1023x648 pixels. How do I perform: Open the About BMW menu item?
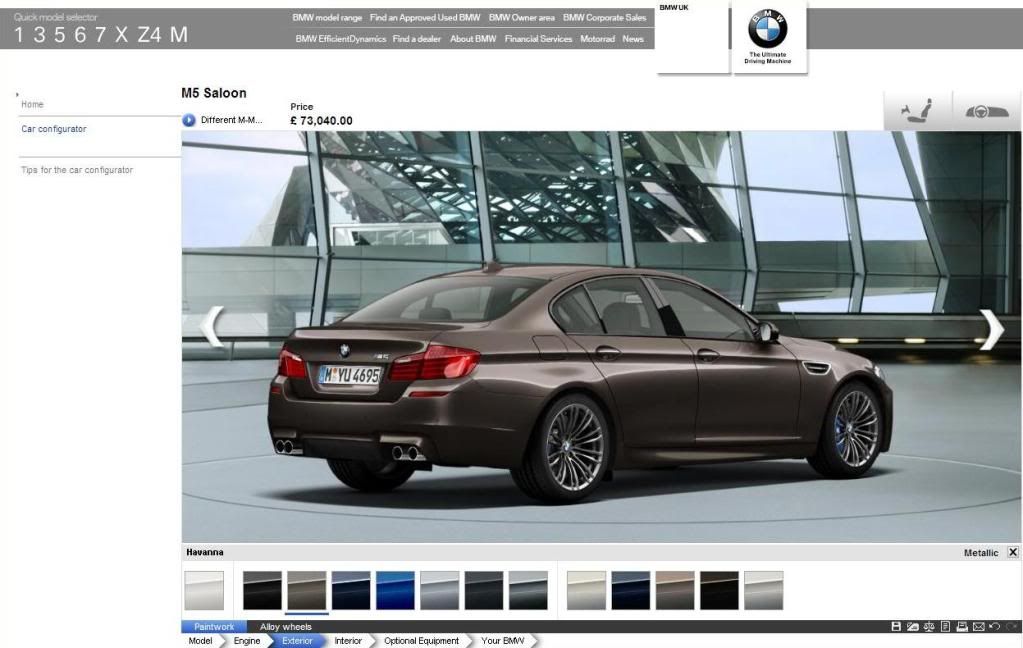[473, 39]
